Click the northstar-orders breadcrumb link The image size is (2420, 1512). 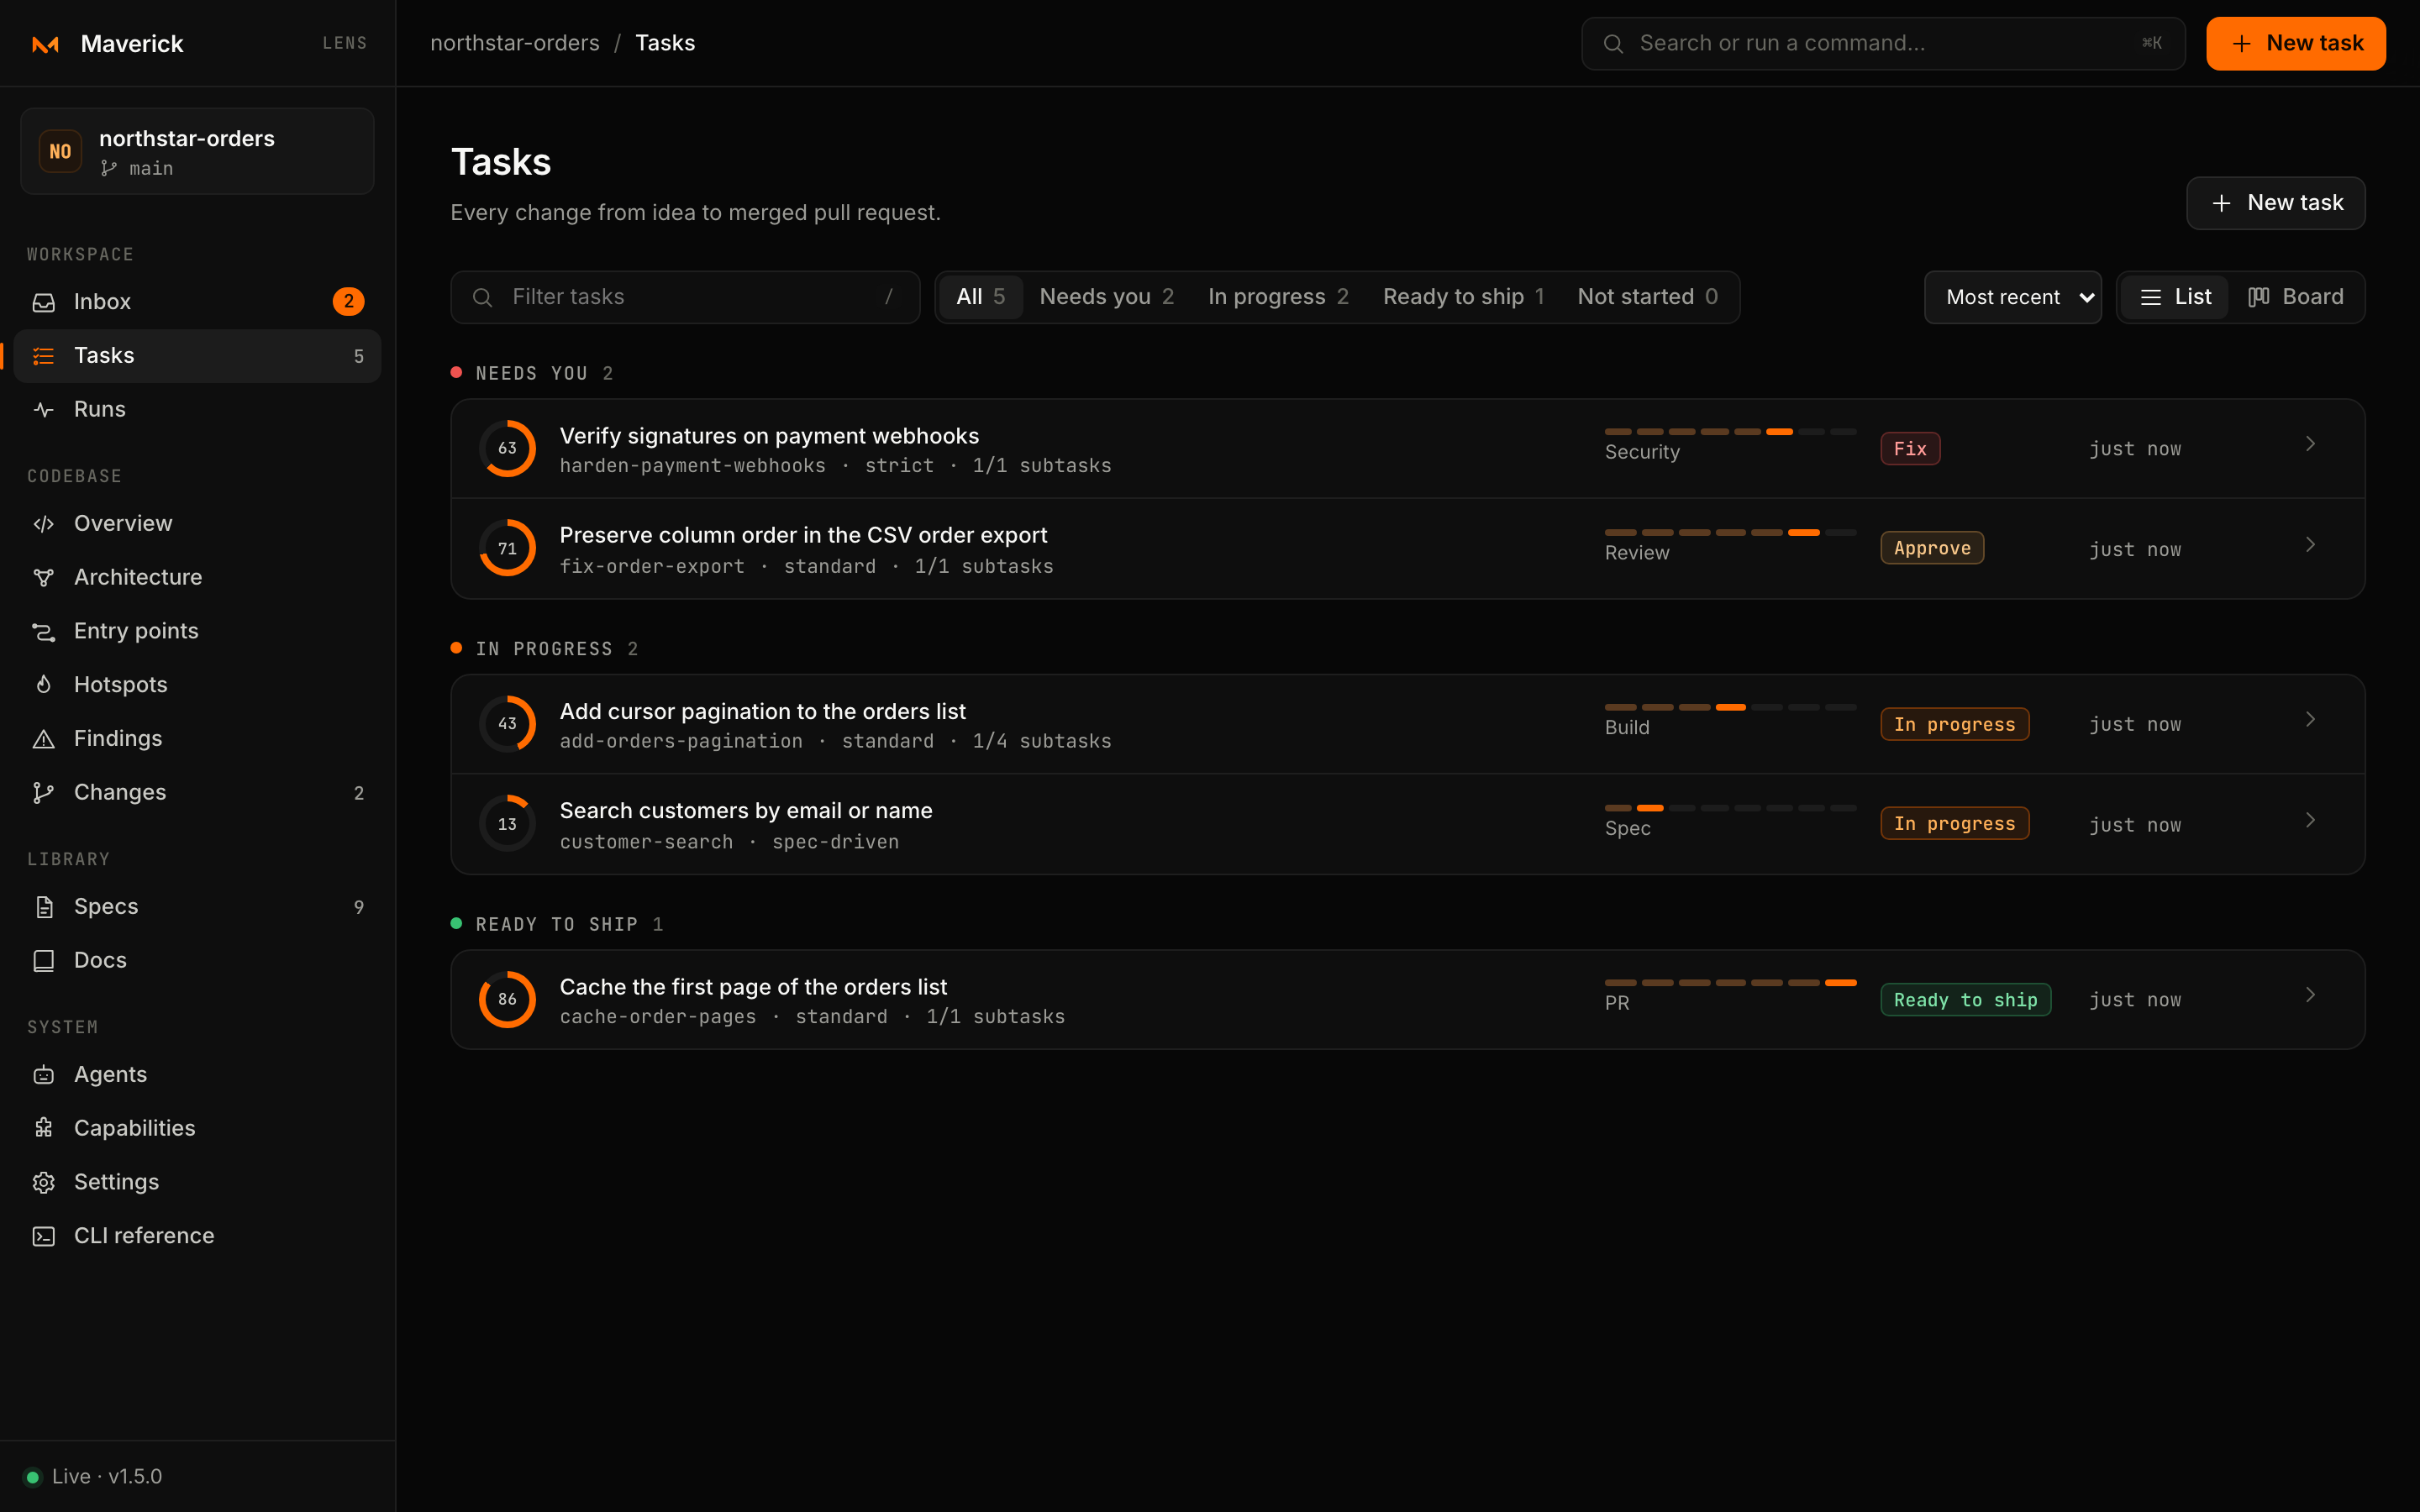(x=514, y=43)
